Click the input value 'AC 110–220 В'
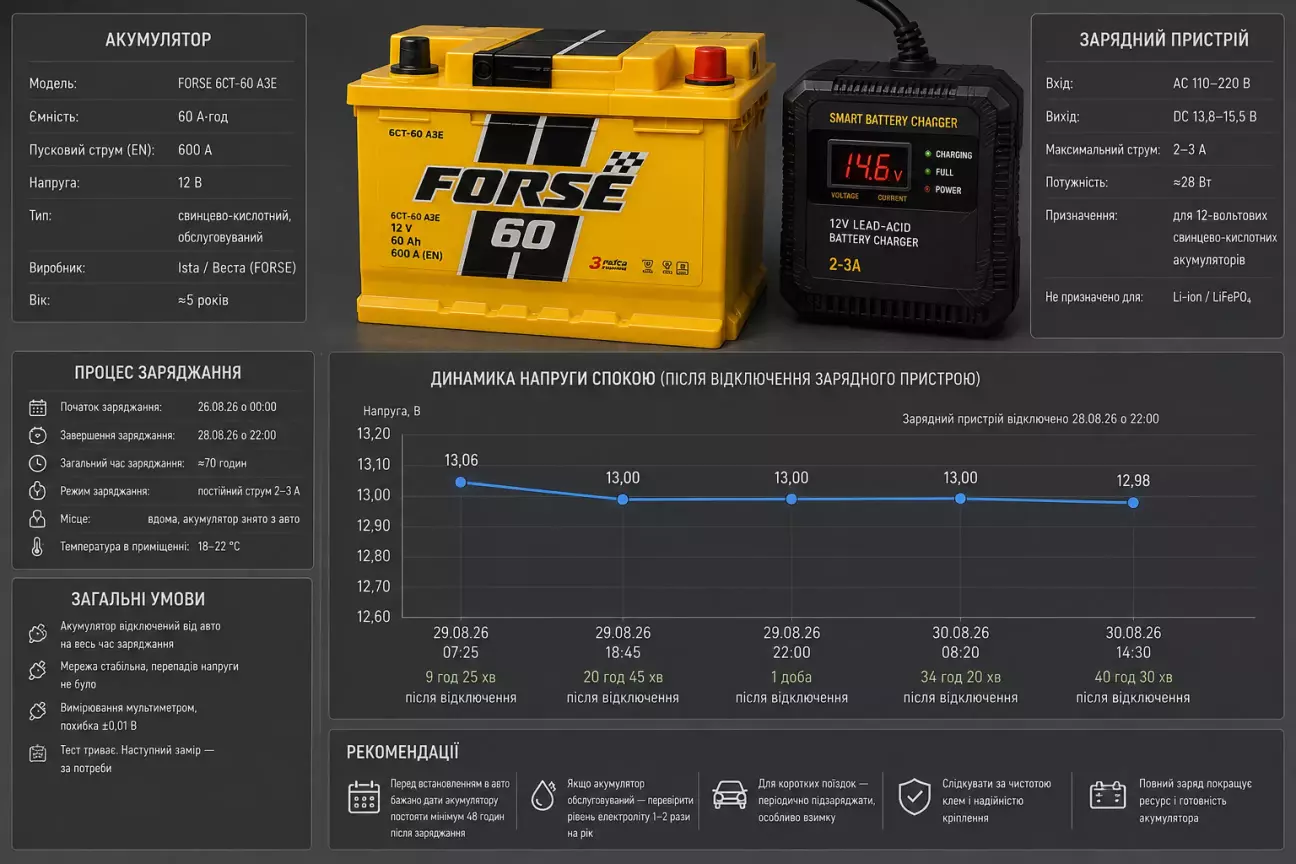This screenshot has height=864, width=1296. point(1212,84)
